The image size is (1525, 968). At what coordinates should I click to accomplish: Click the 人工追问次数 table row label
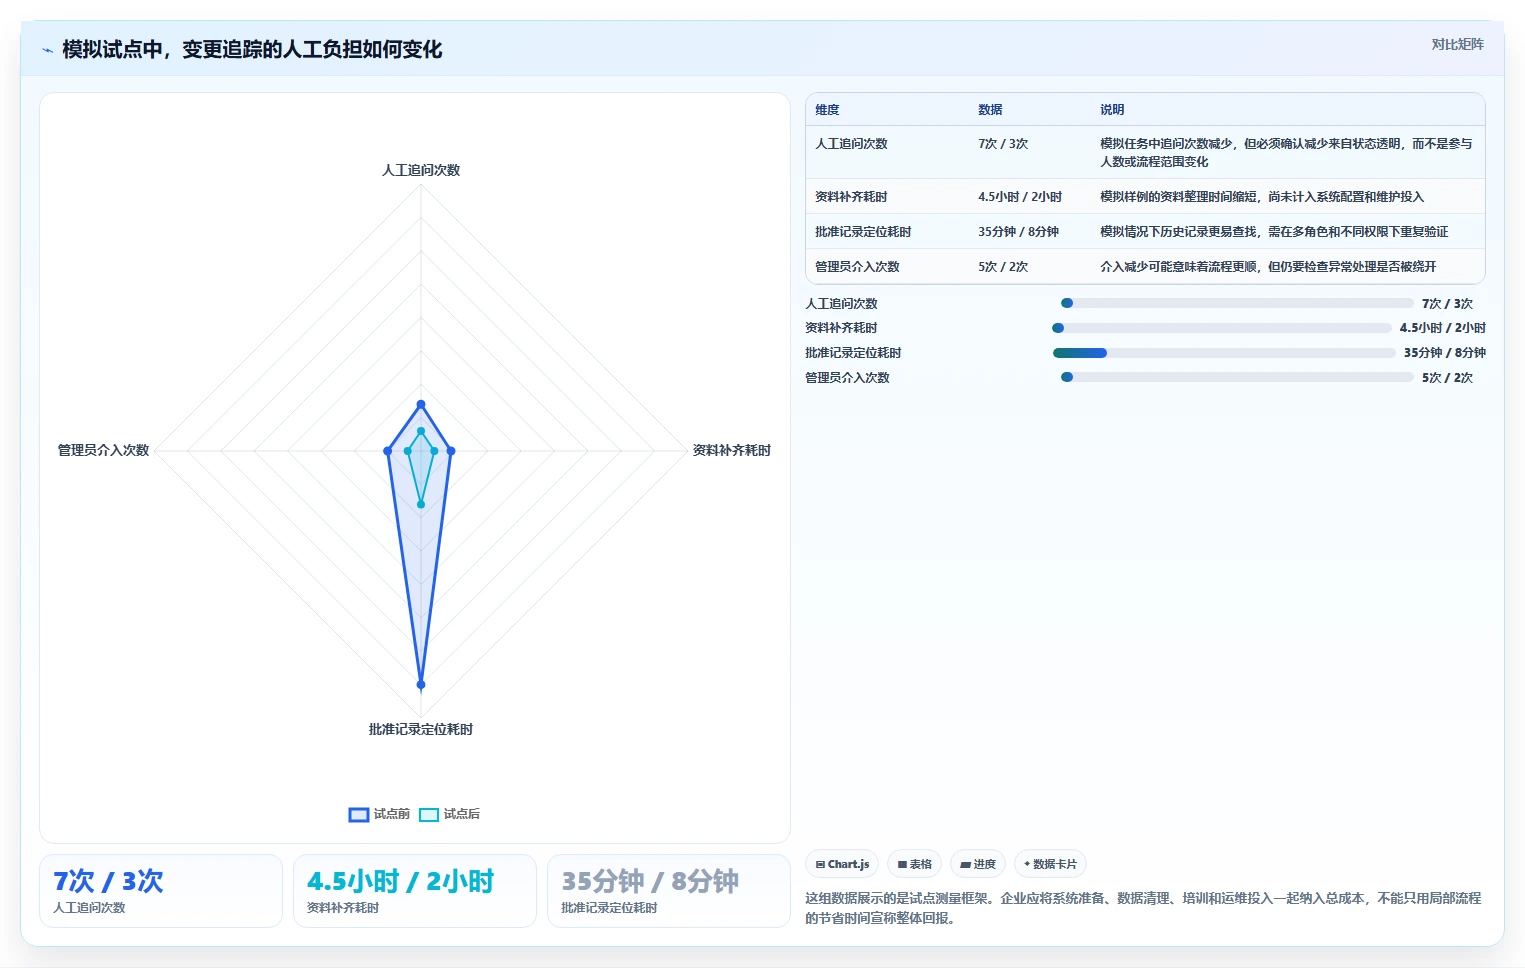pos(851,144)
